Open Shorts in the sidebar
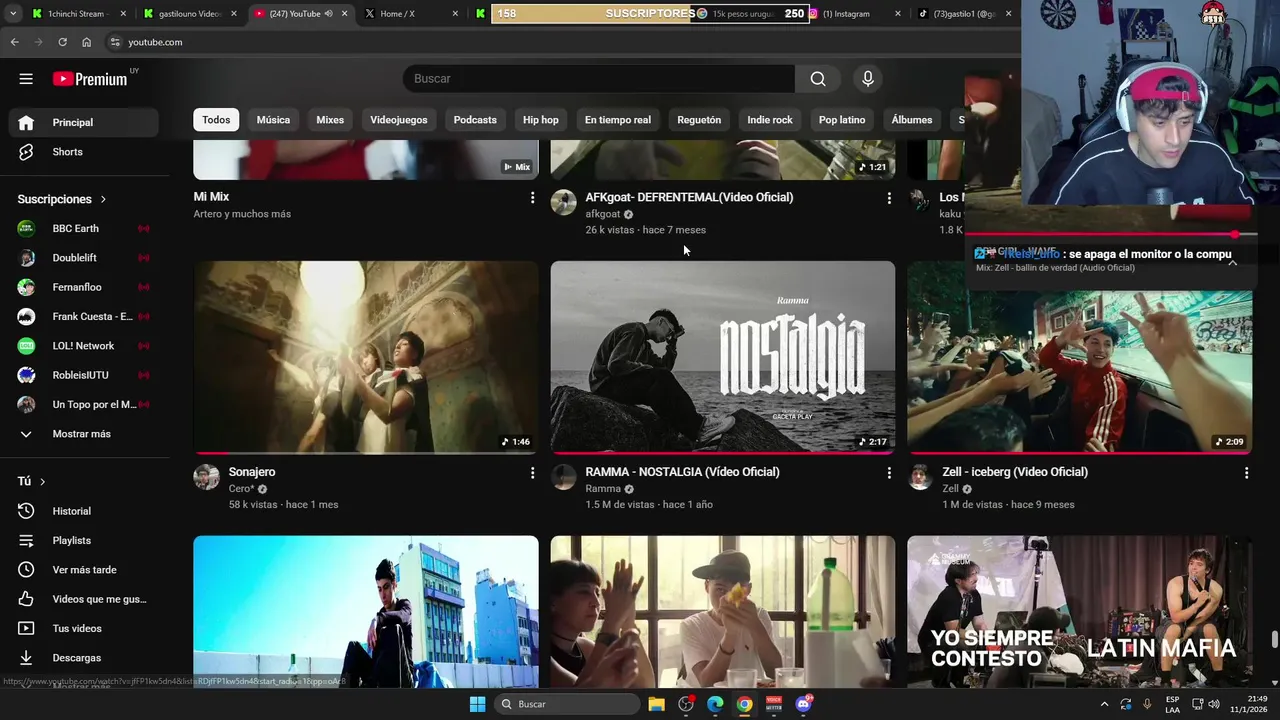Screen dimensions: 1280x720 pos(84,152)
